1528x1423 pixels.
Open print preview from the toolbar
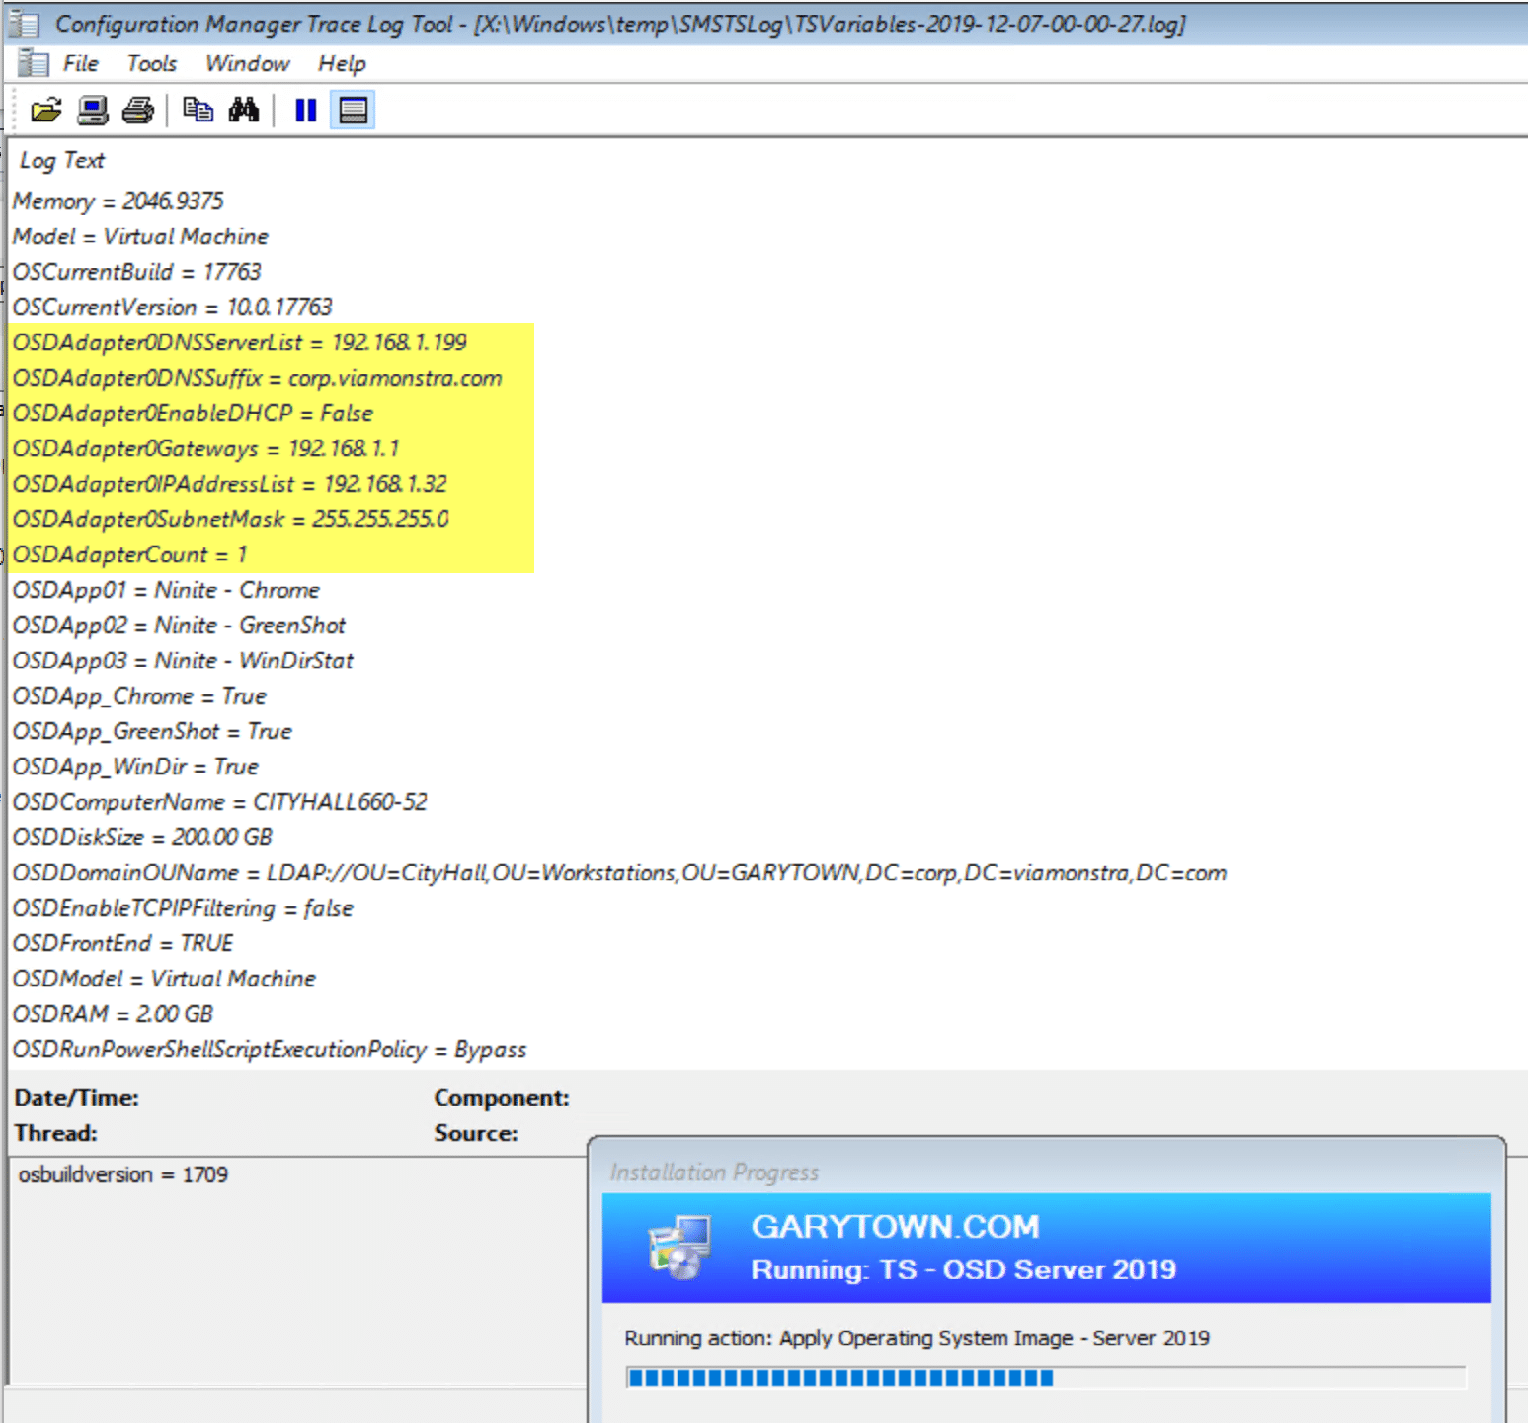pyautogui.click(x=93, y=110)
